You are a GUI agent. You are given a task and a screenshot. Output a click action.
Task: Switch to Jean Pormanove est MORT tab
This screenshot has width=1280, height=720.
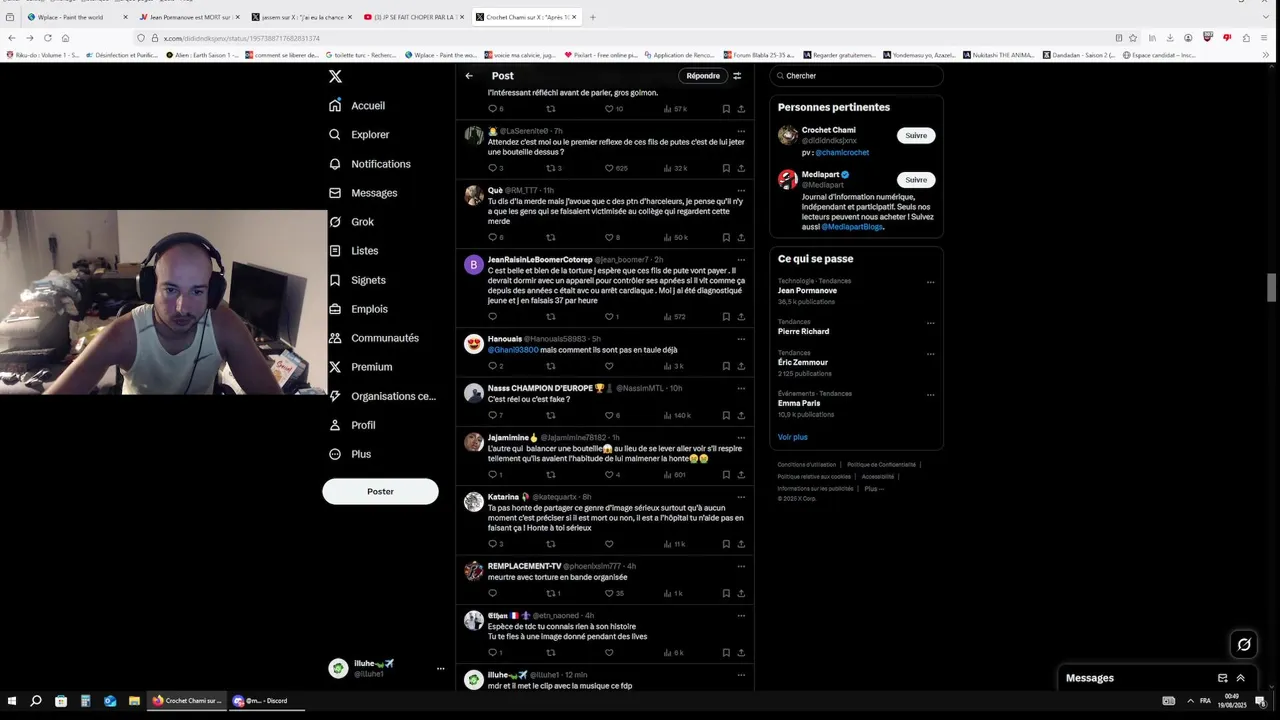click(190, 17)
